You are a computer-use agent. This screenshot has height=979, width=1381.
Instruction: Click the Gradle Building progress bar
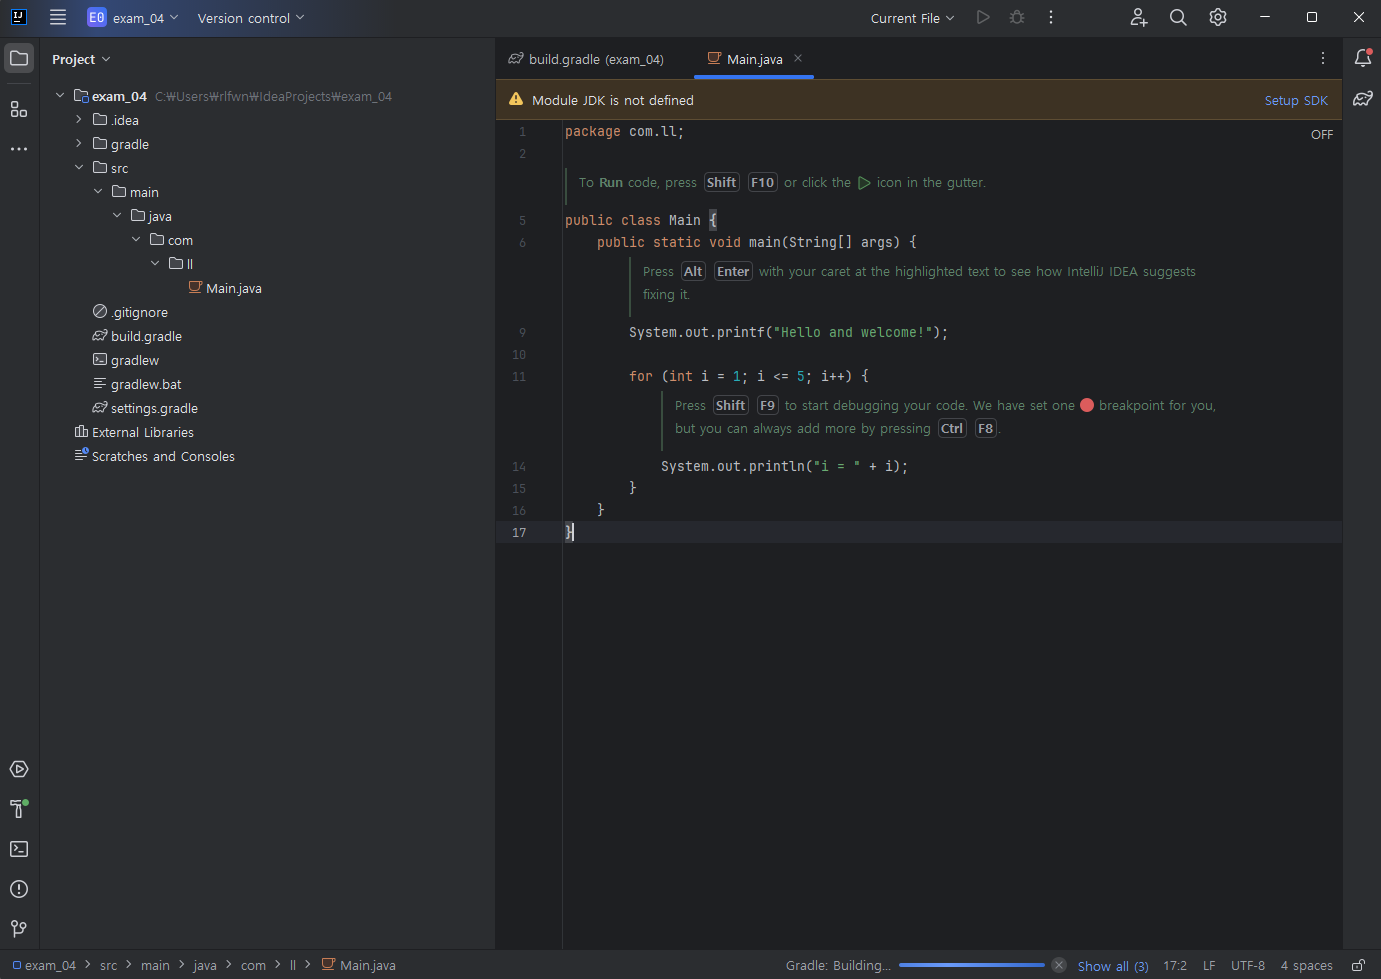[971, 965]
